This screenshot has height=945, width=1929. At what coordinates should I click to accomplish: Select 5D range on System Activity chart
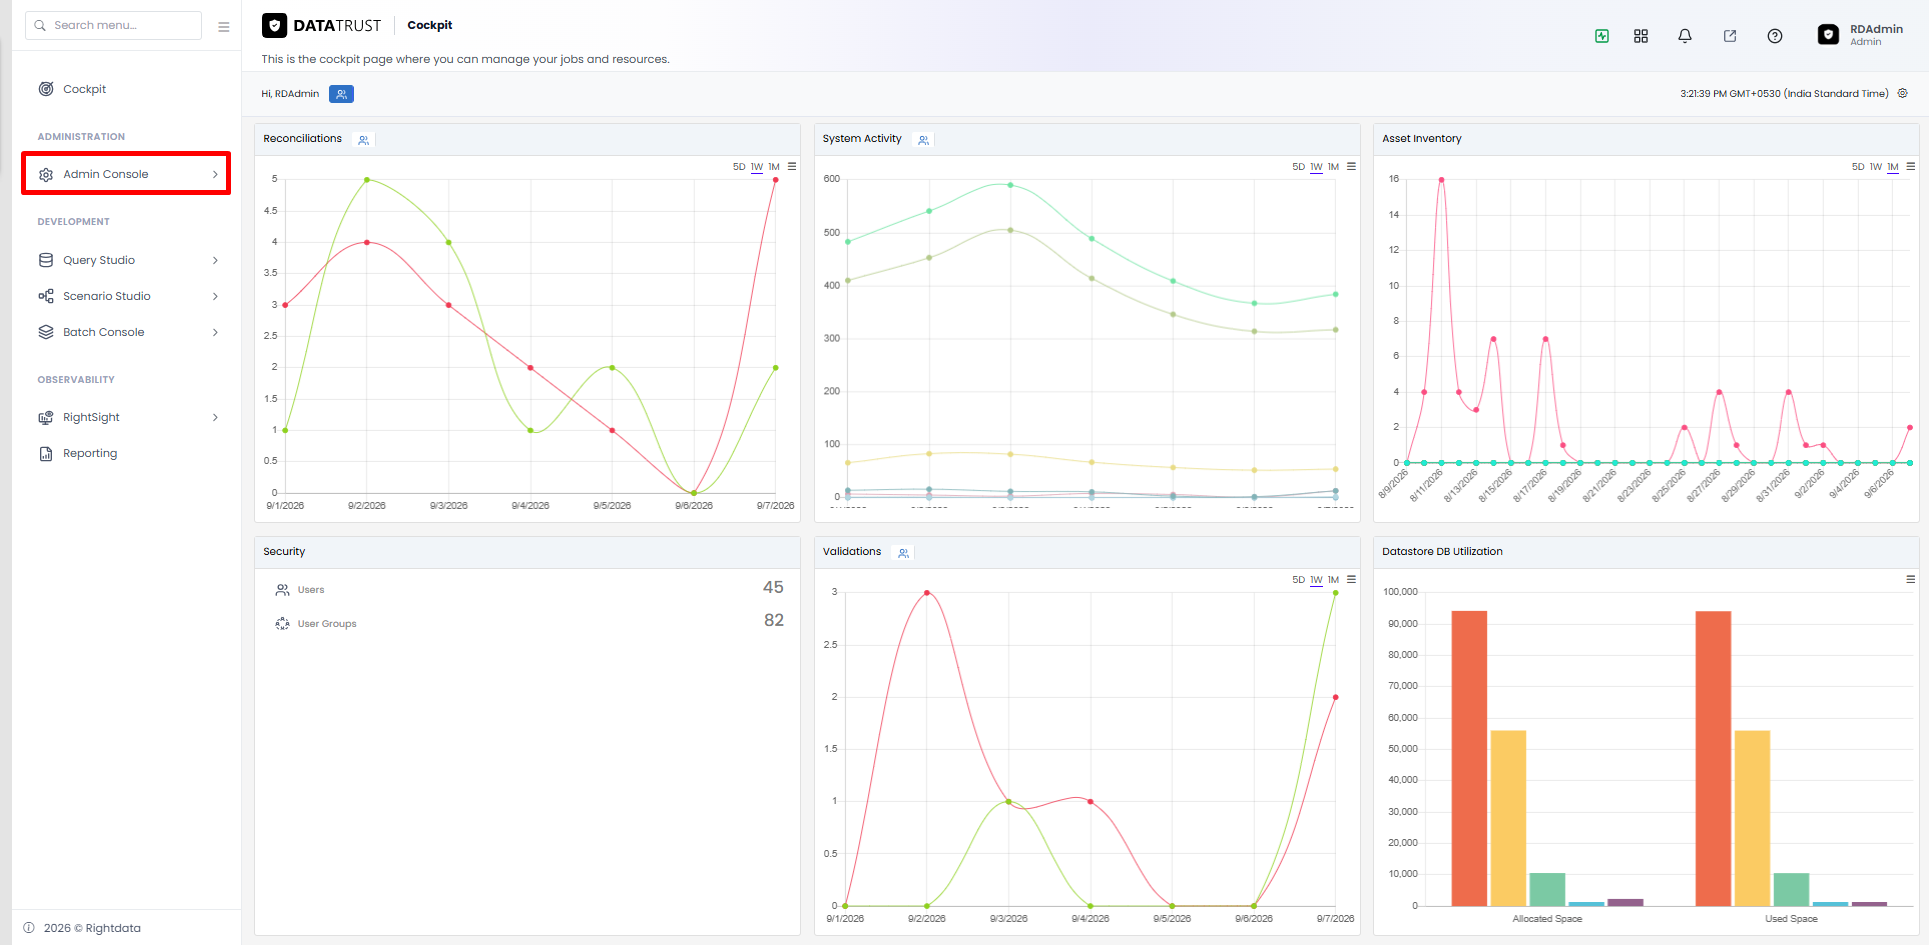pyautogui.click(x=1298, y=167)
